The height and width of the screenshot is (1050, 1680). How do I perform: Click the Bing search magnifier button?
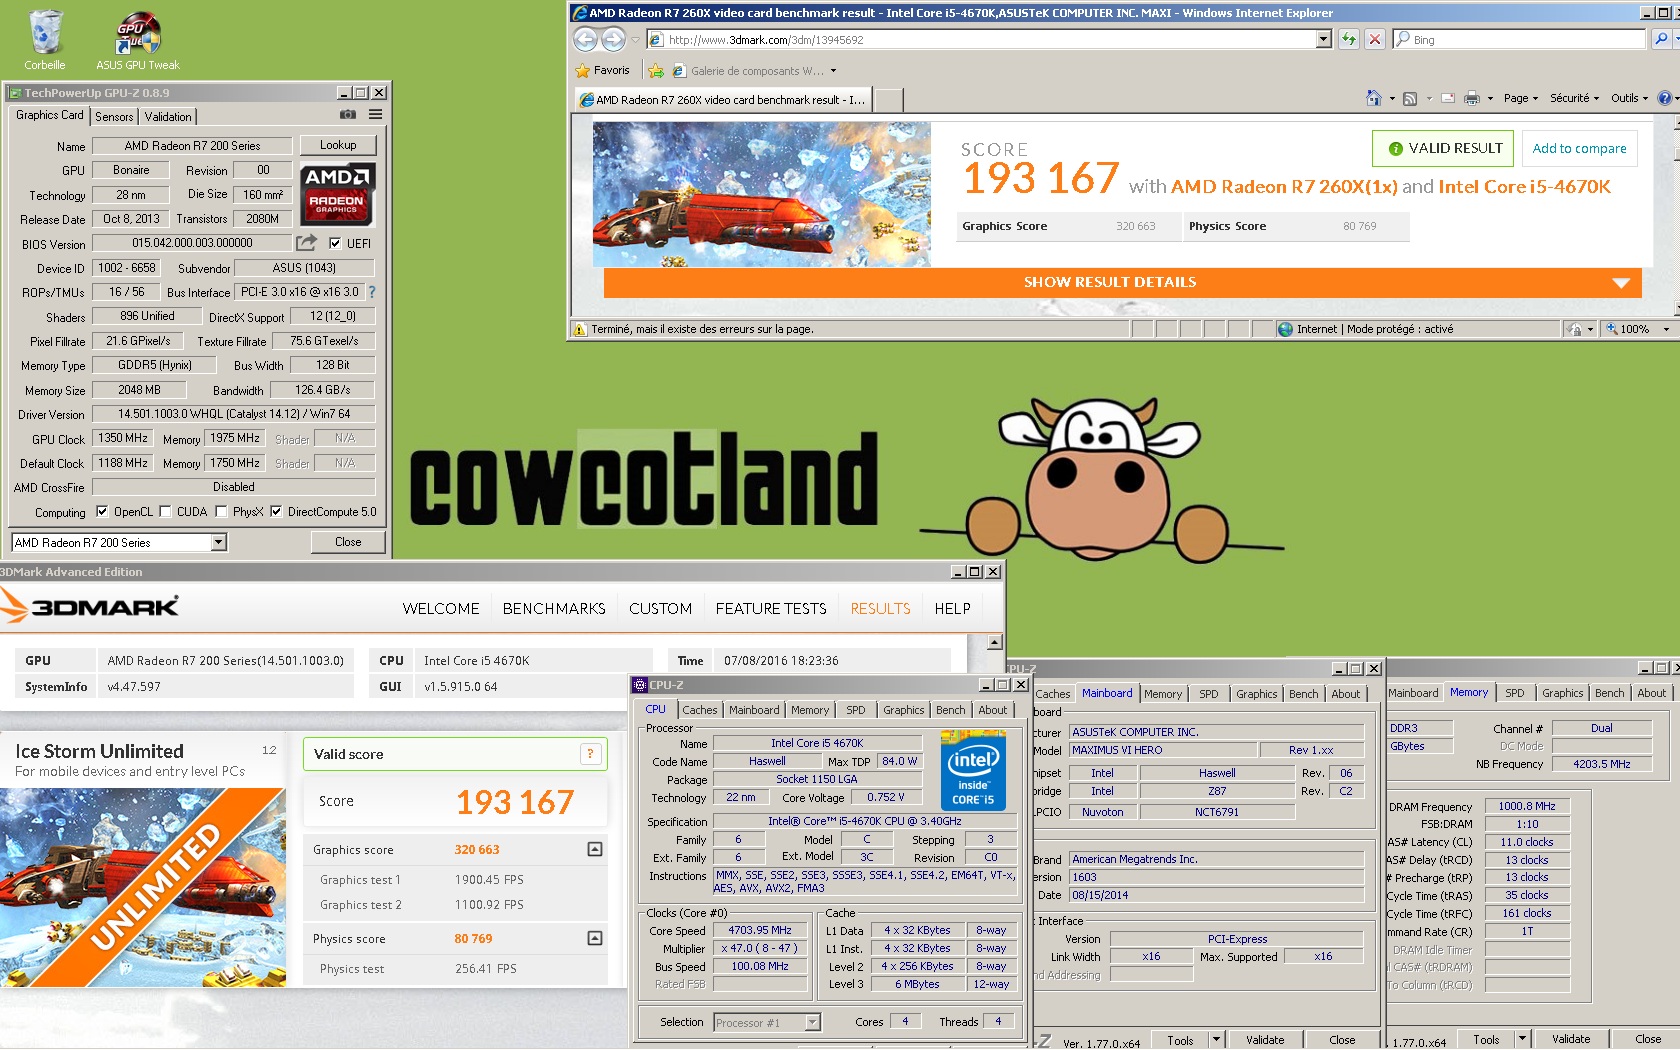pos(1661,39)
